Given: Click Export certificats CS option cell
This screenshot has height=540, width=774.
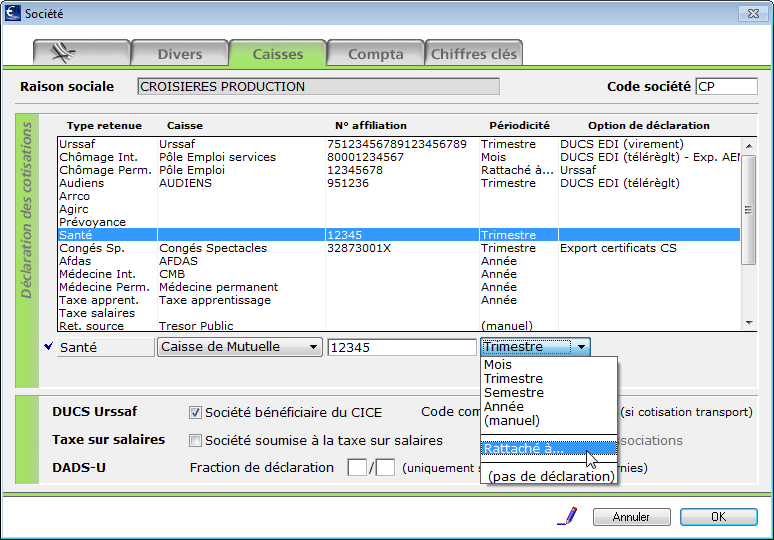Looking at the screenshot, I should click(618, 248).
